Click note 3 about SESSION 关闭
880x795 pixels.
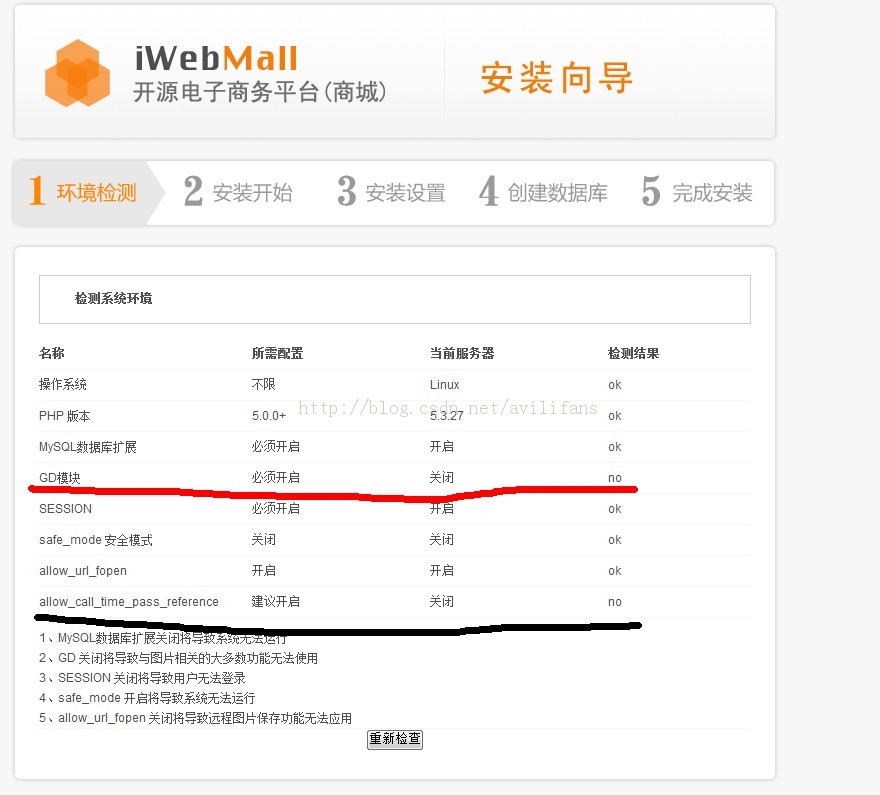[x=143, y=678]
